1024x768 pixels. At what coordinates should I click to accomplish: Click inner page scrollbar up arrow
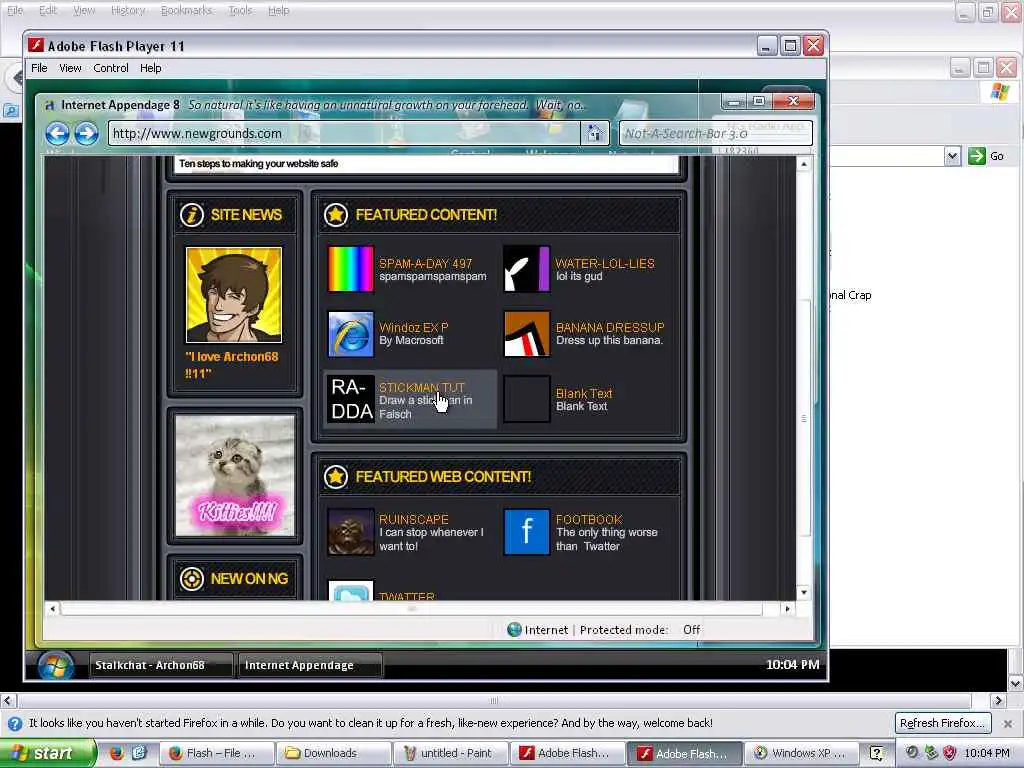[x=804, y=163]
